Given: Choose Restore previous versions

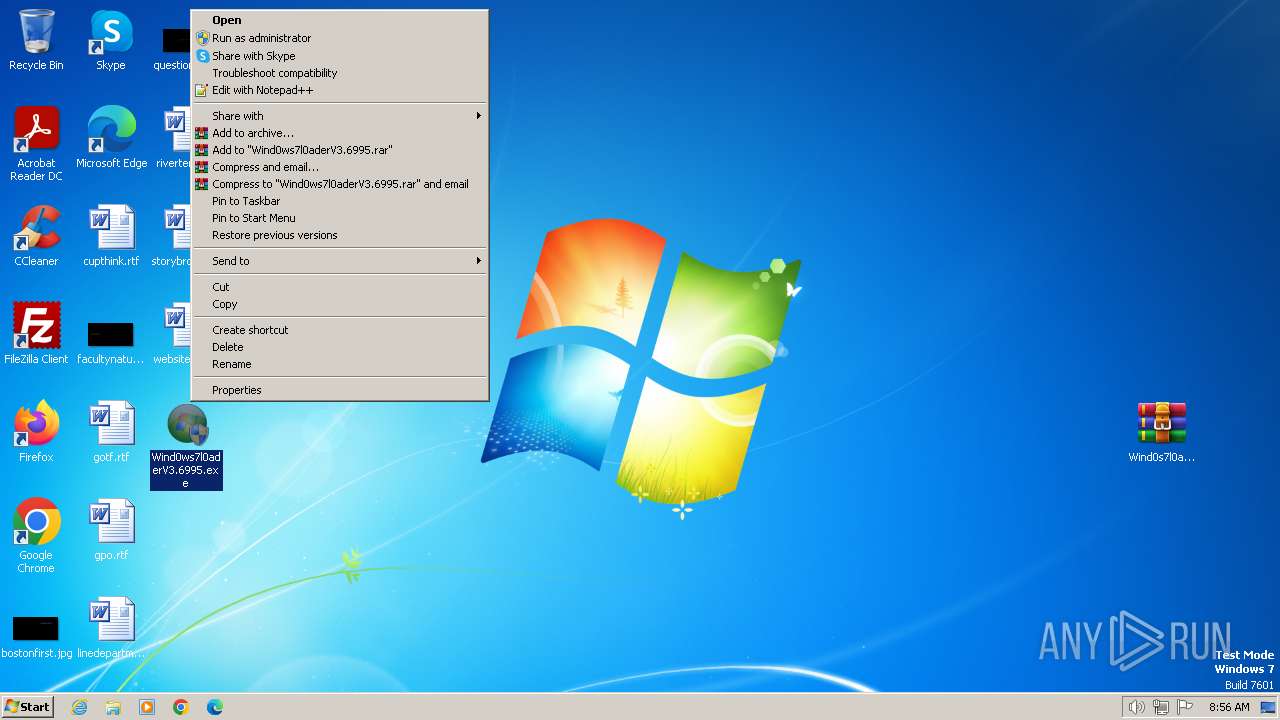Looking at the screenshot, I should pyautogui.click(x=339, y=235).
